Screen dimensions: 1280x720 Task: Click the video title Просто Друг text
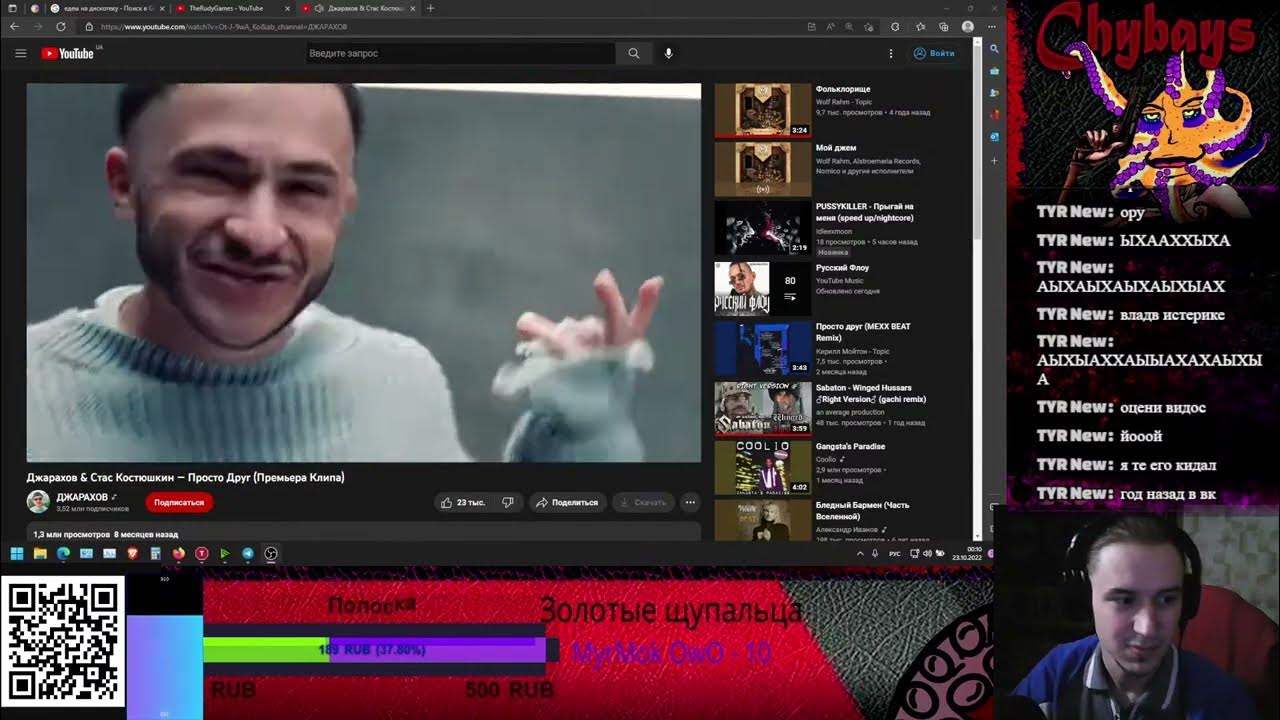(x=185, y=477)
